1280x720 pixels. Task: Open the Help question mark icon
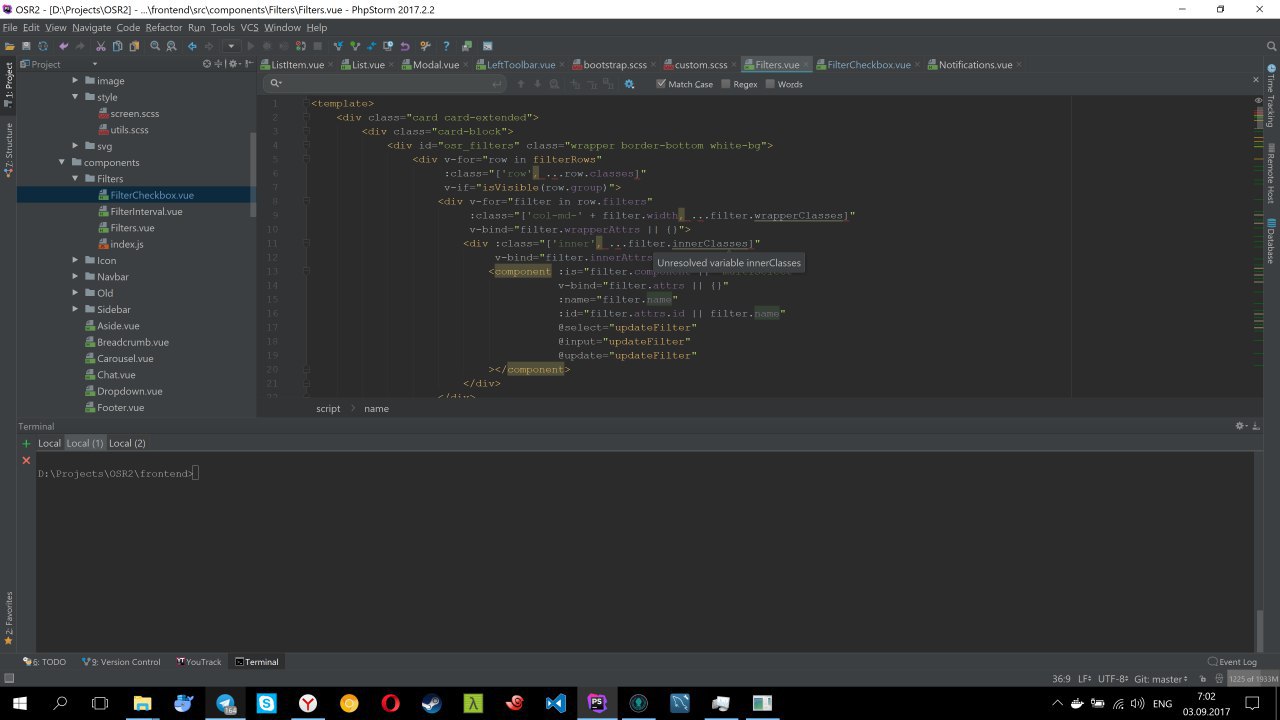pos(446,46)
